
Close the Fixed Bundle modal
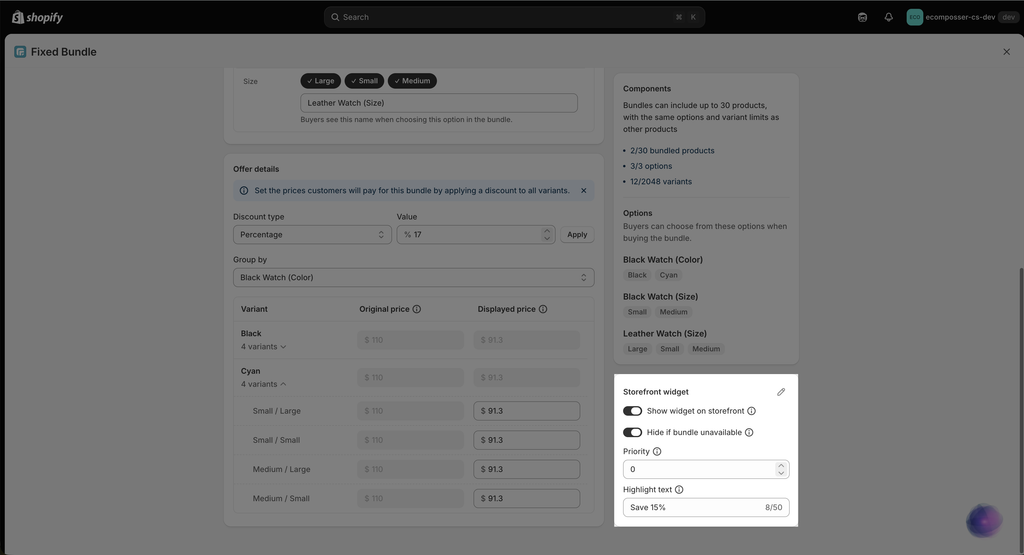point(1006,52)
